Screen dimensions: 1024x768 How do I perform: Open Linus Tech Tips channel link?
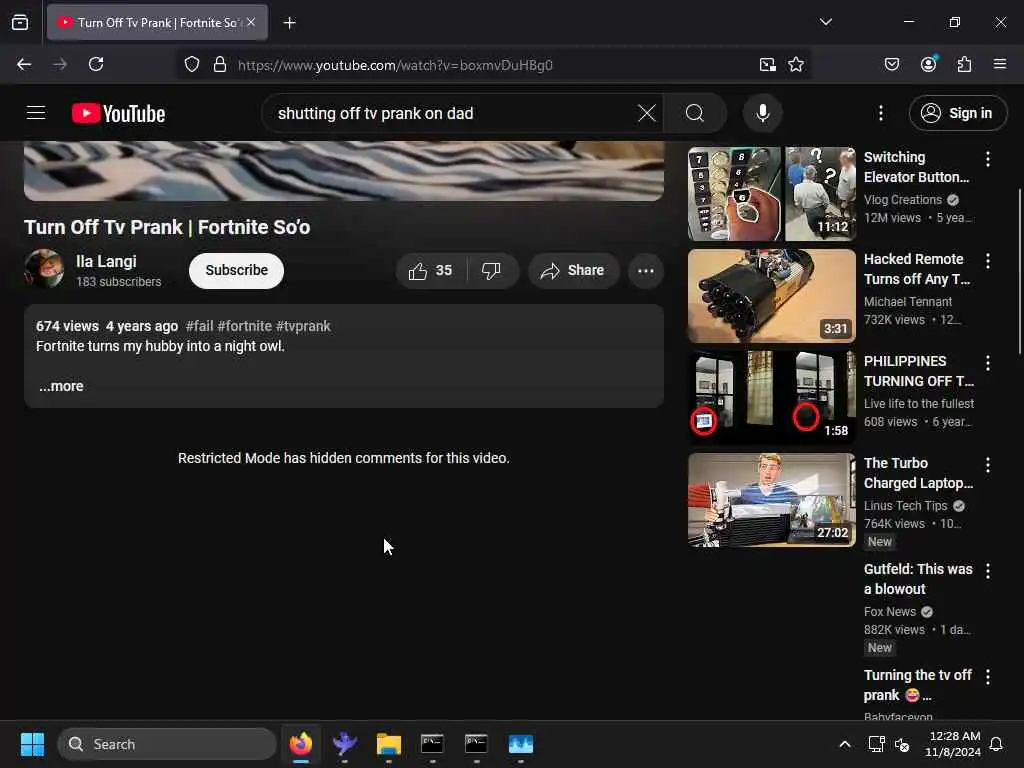(905, 505)
